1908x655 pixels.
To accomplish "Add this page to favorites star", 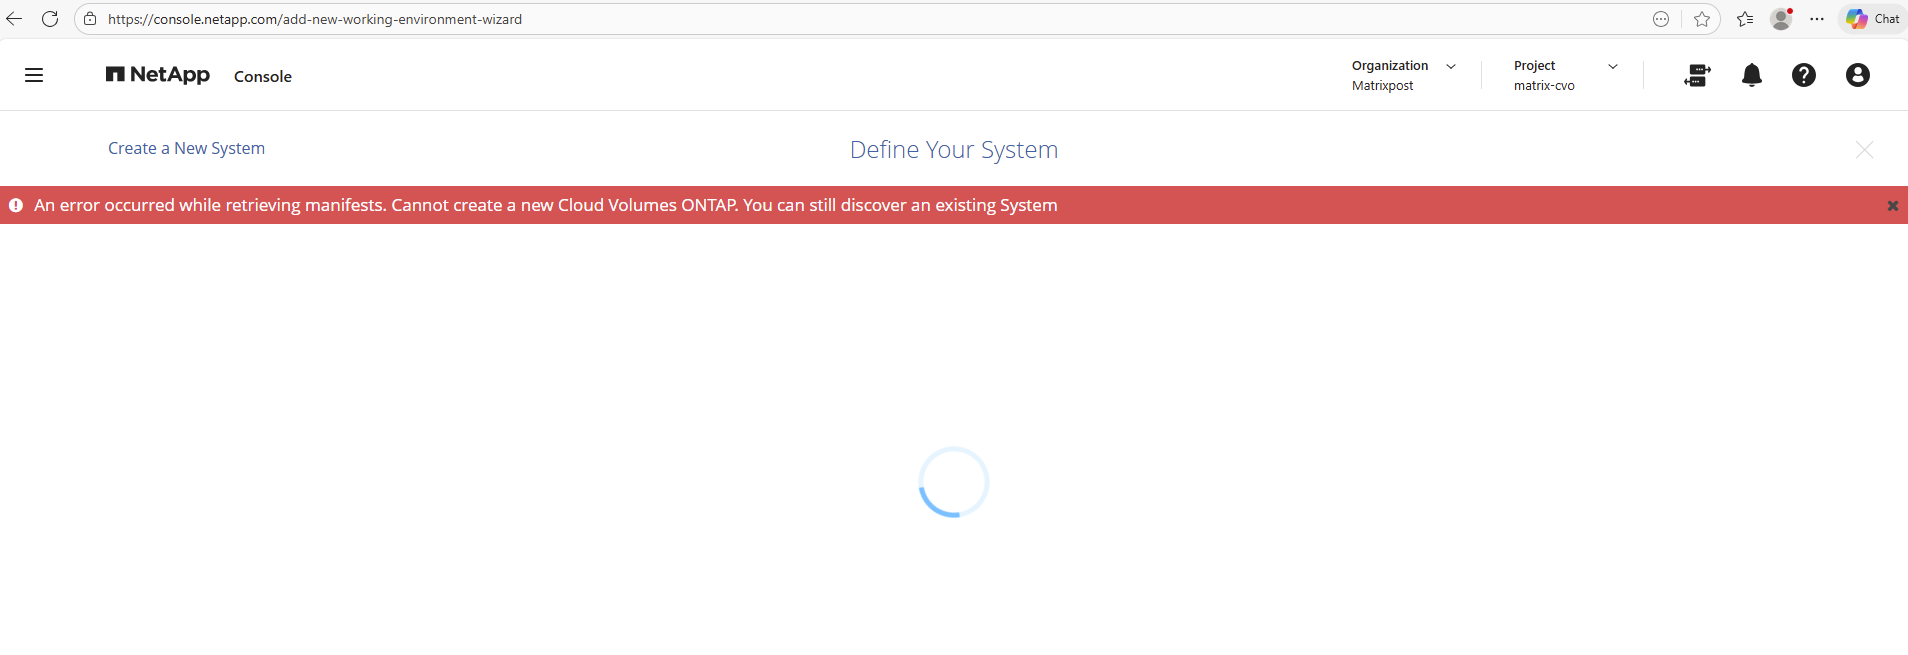I will click(x=1702, y=19).
